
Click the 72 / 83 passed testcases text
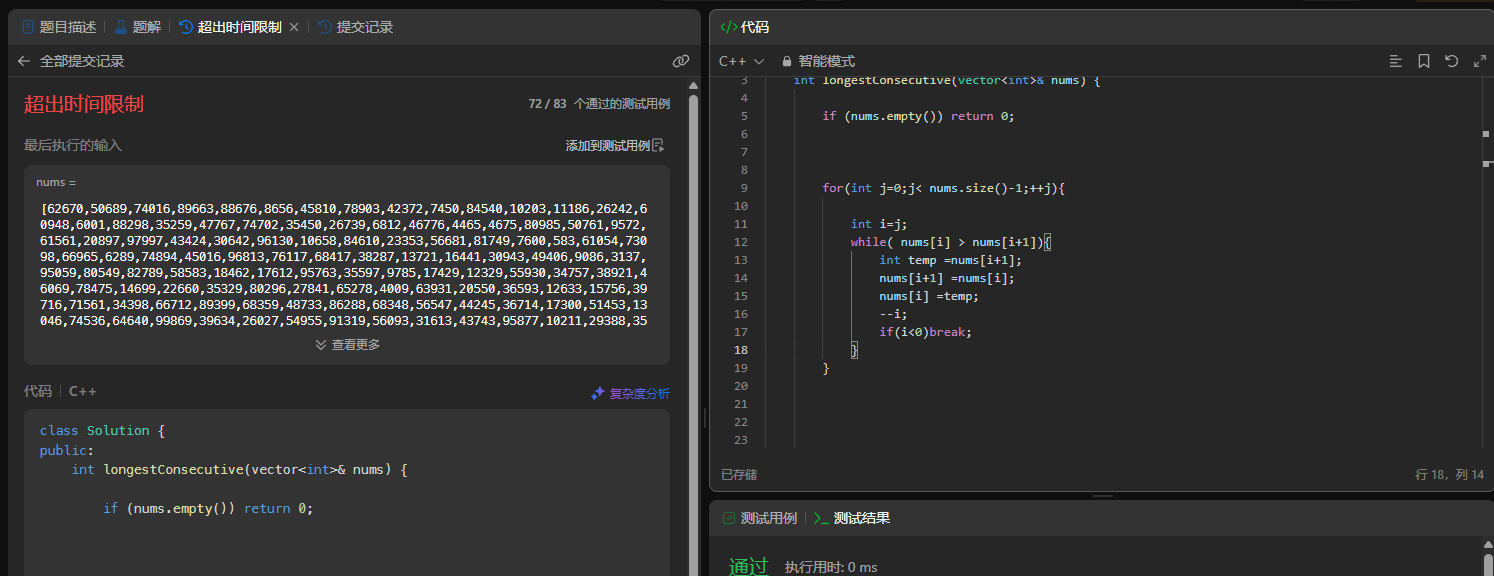tap(599, 104)
